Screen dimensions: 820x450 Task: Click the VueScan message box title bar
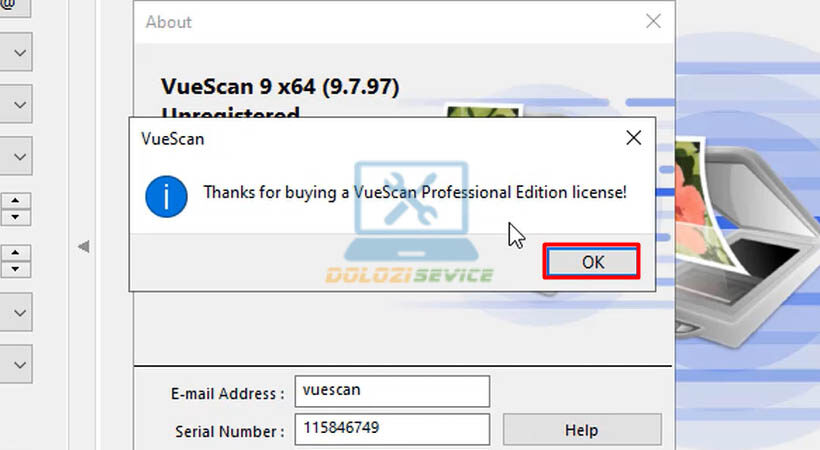377,139
